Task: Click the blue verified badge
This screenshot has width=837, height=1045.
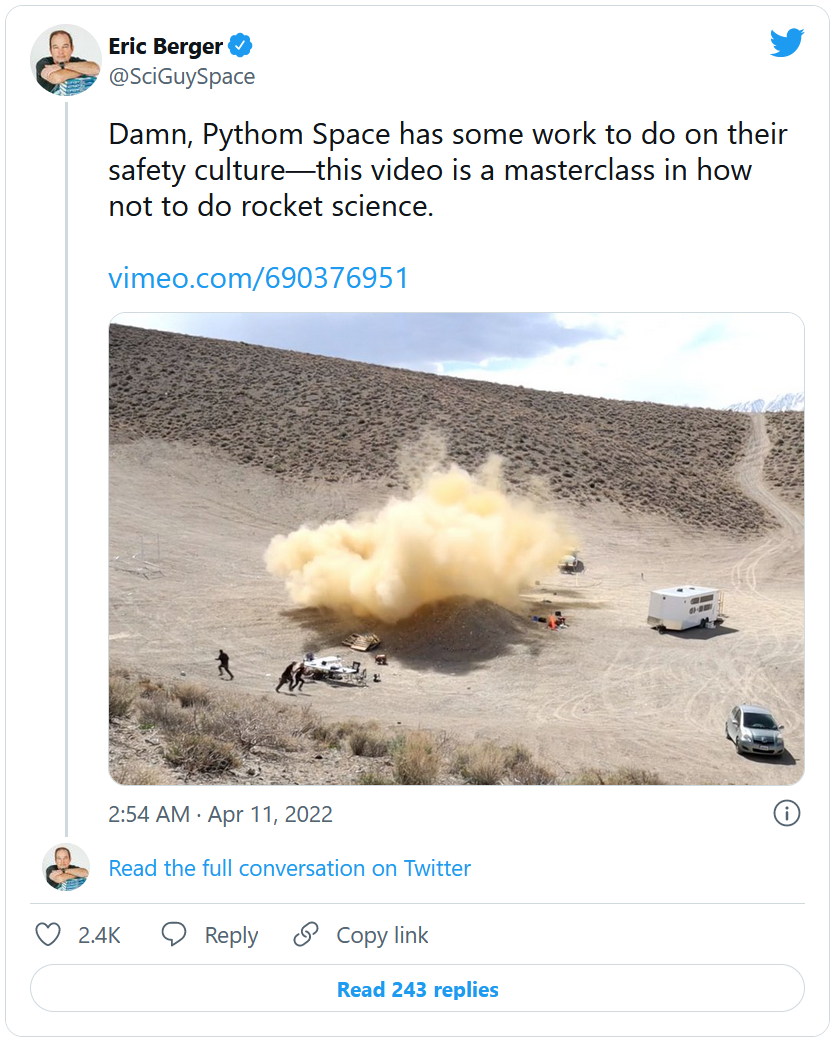Action: click(x=241, y=45)
